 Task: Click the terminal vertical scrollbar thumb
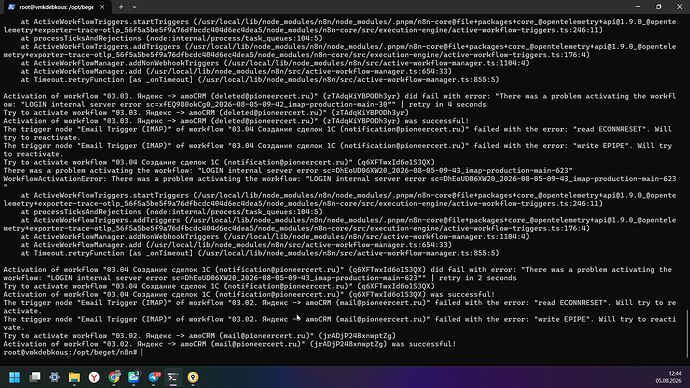[x=687, y=333]
